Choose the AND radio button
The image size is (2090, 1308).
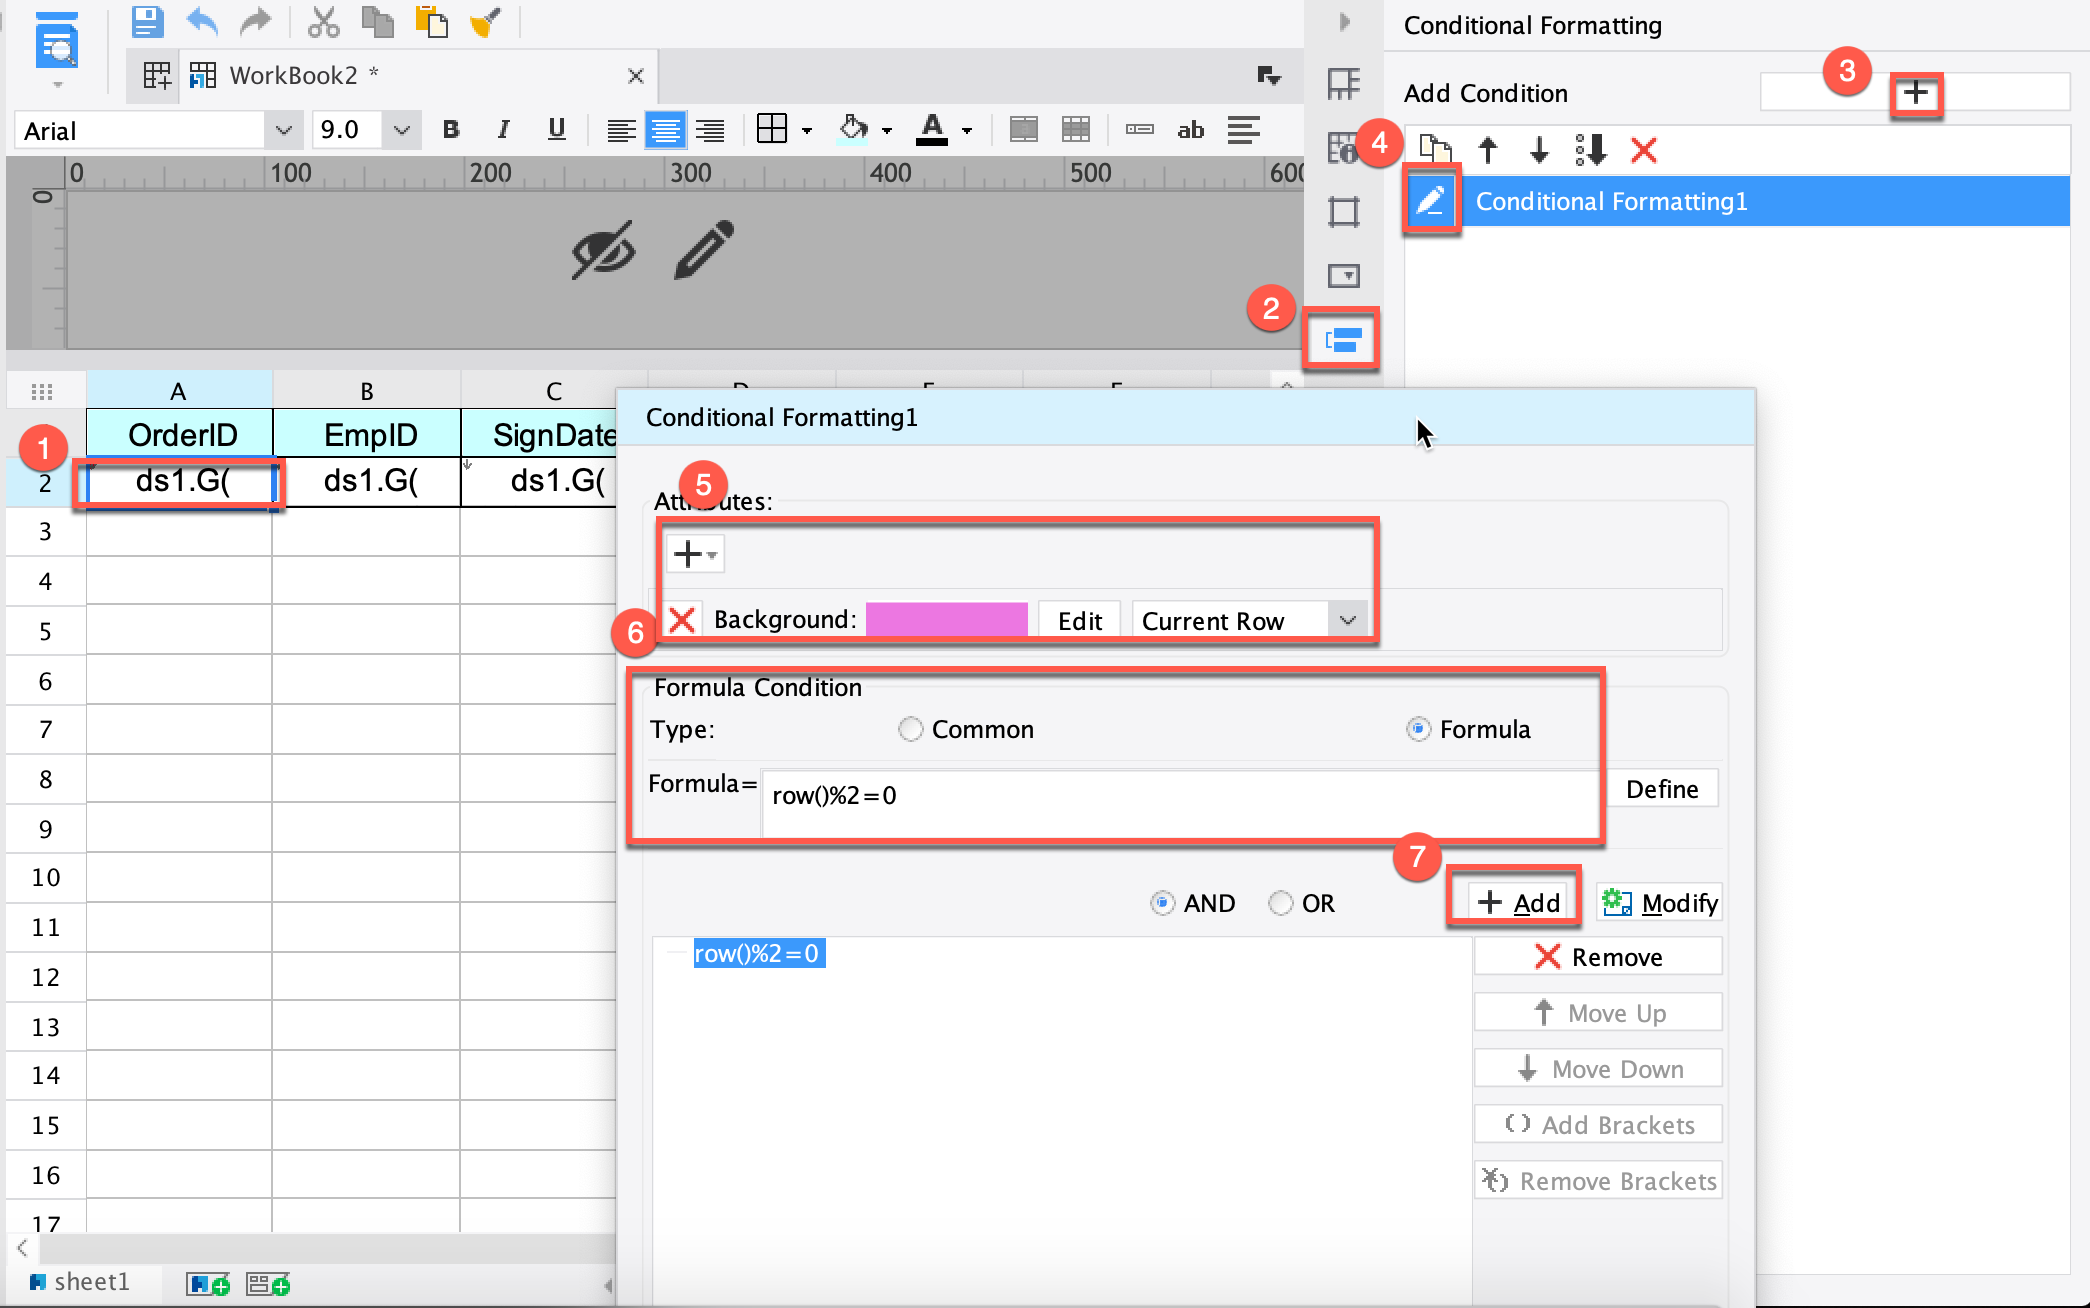pos(1162,903)
